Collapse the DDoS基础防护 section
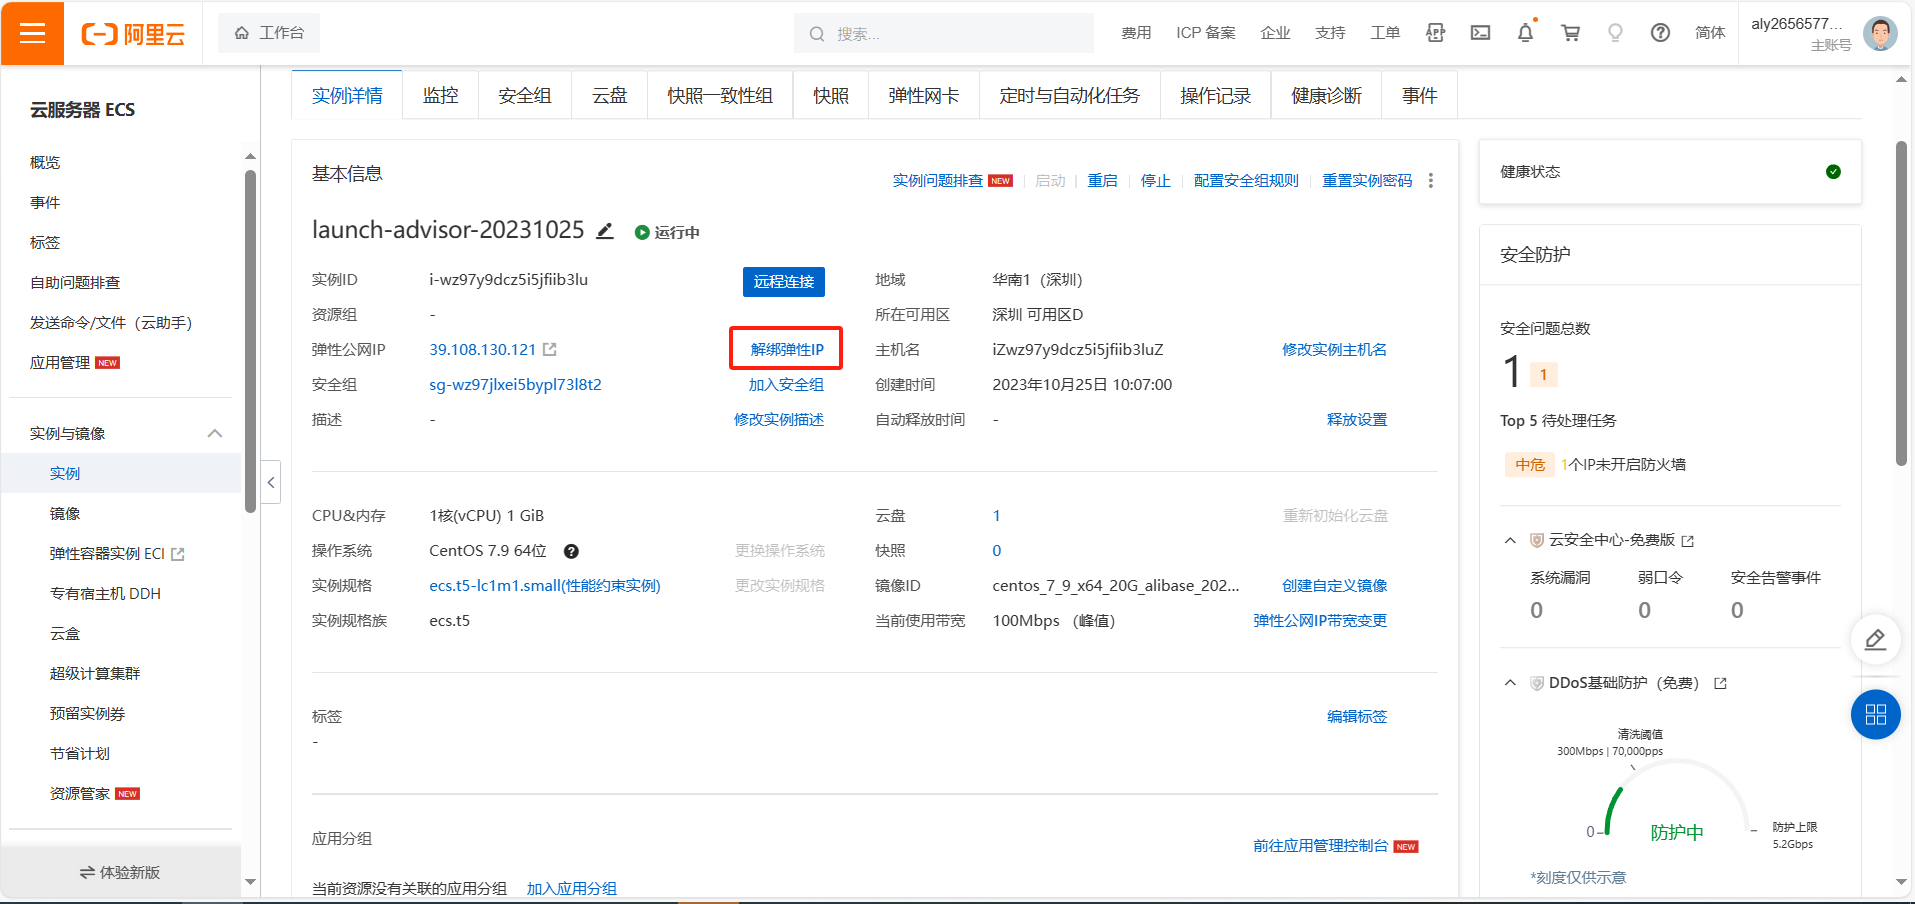This screenshot has height=904, width=1915. pyautogui.click(x=1510, y=683)
